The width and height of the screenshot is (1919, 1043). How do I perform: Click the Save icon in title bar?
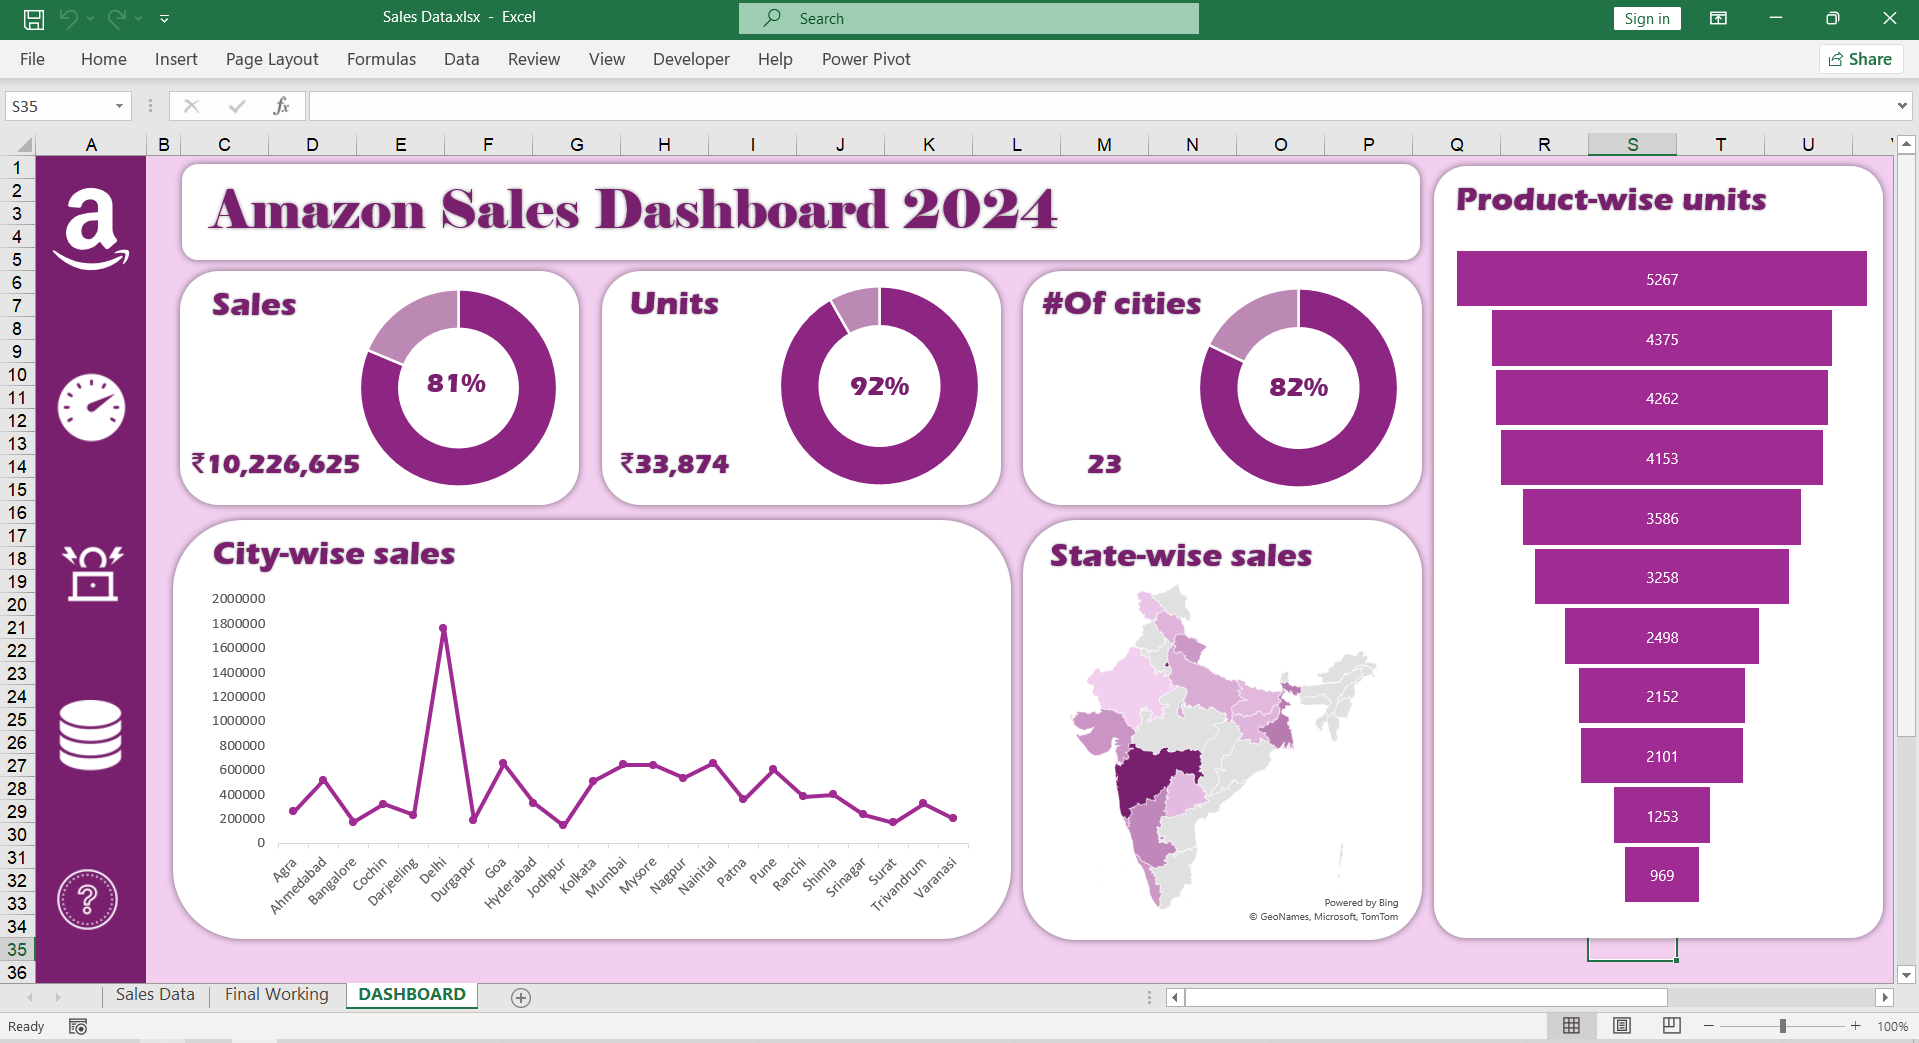(x=34, y=18)
